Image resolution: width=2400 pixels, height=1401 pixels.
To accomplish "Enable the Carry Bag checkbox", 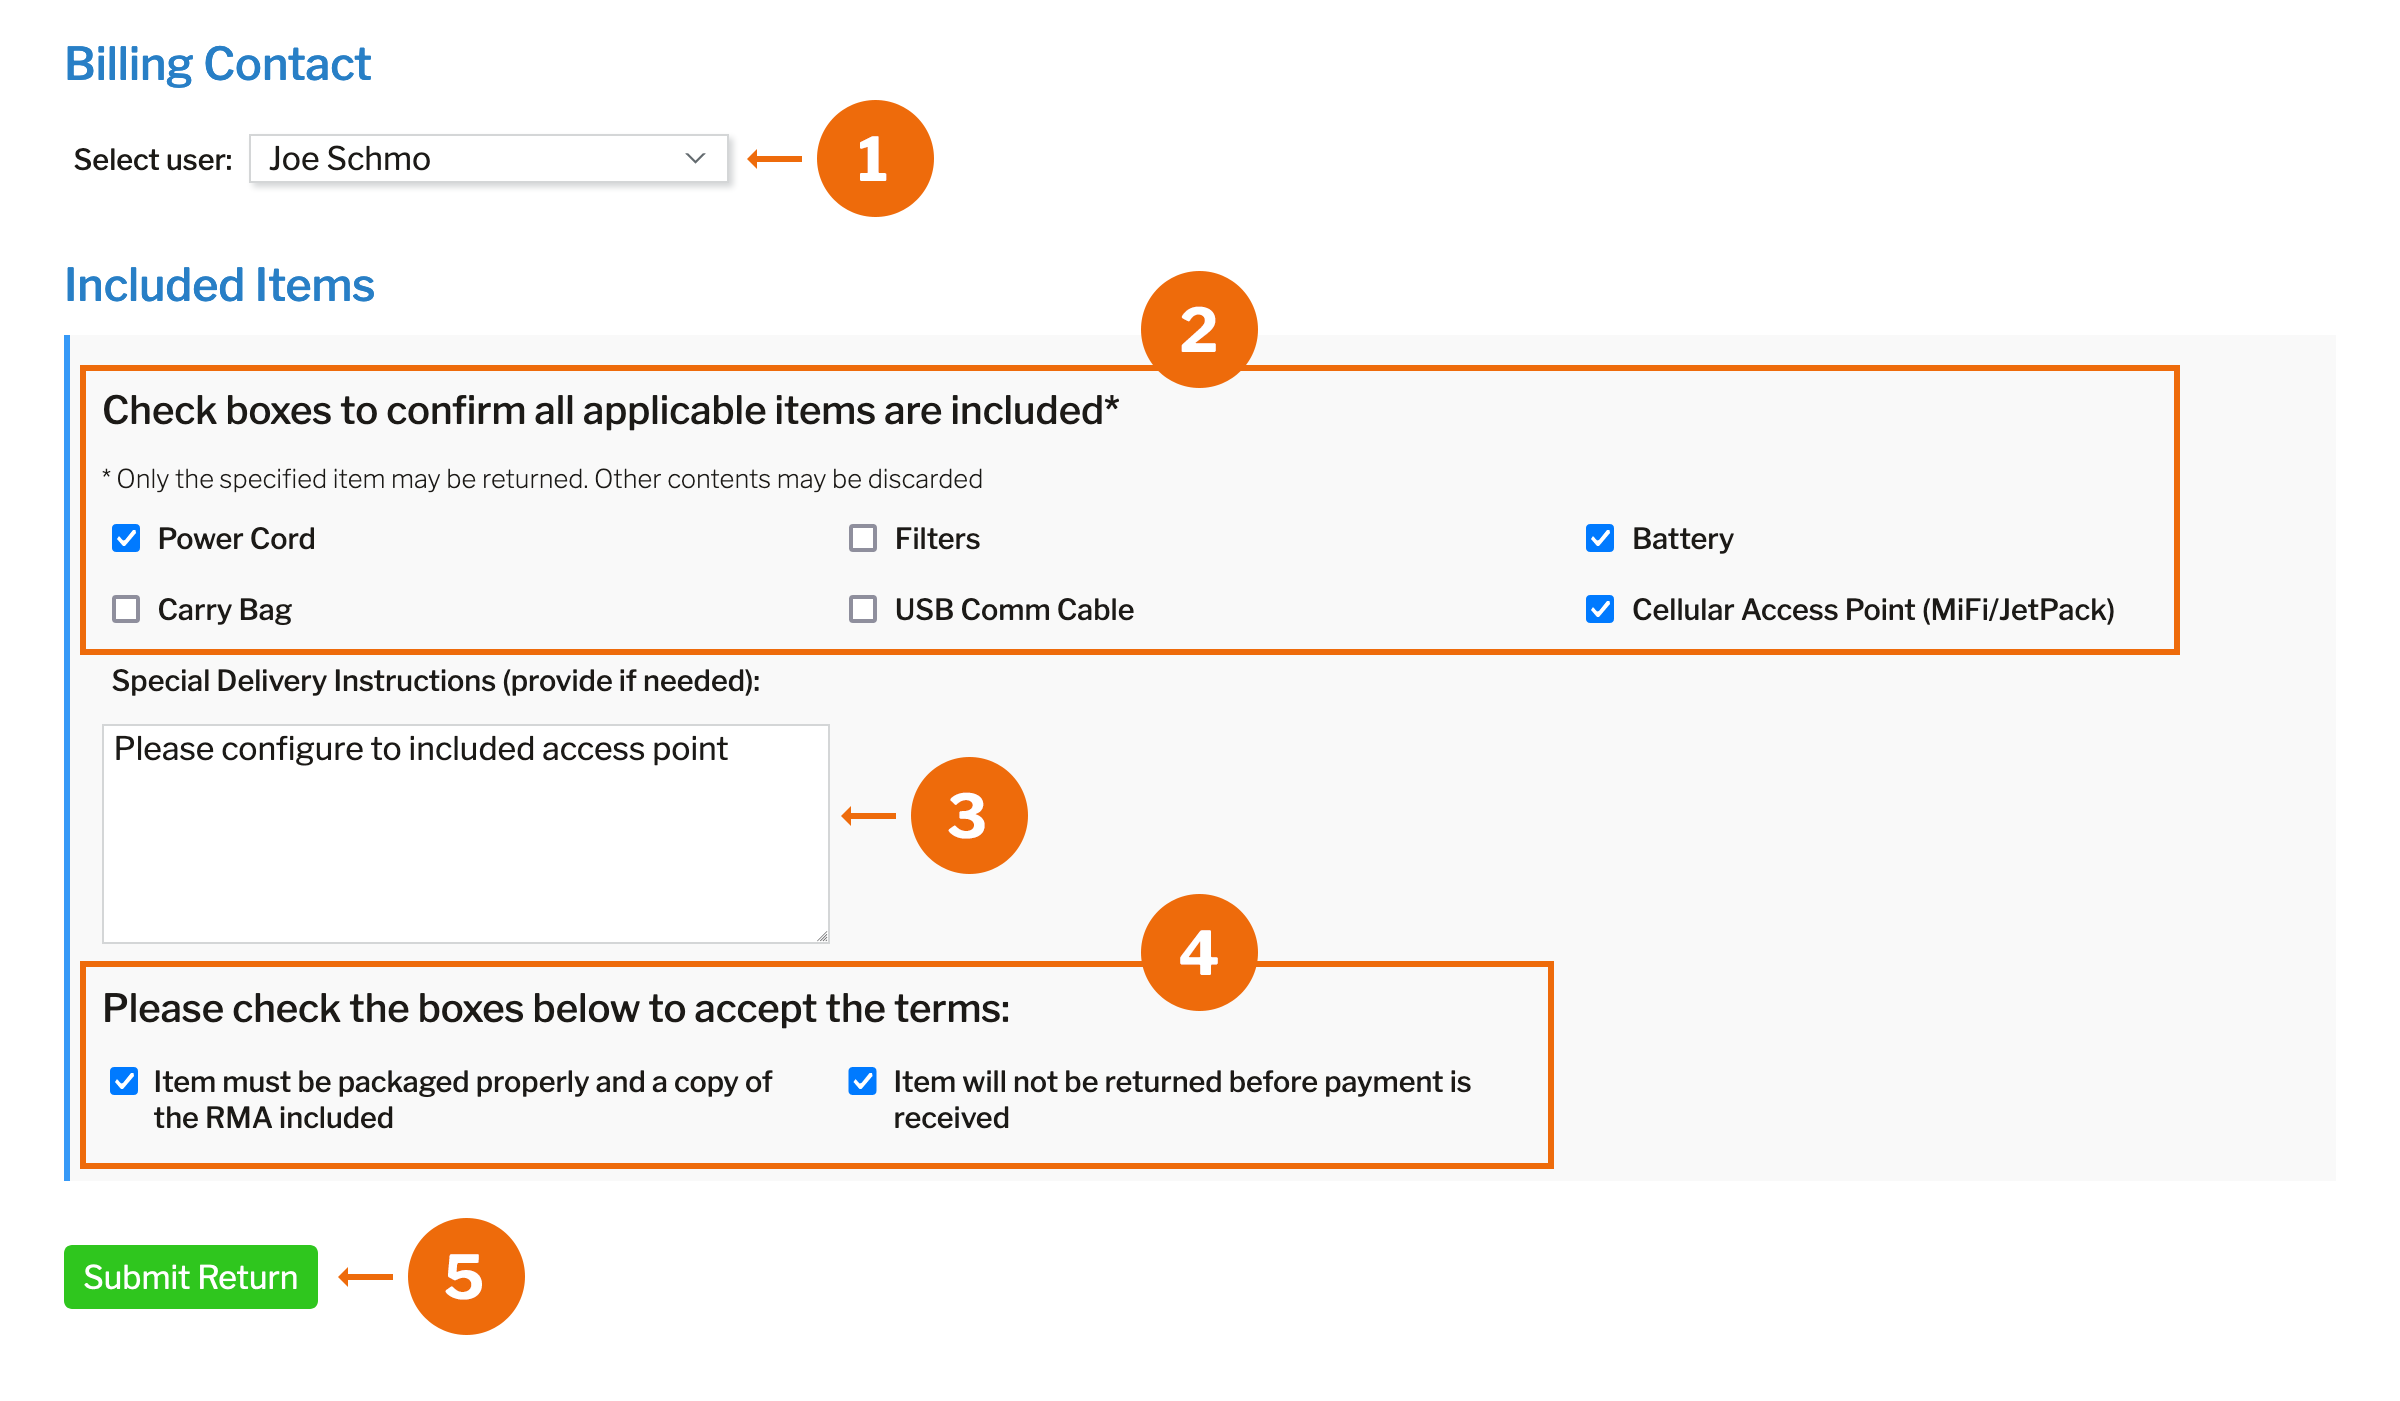I will [x=126, y=609].
